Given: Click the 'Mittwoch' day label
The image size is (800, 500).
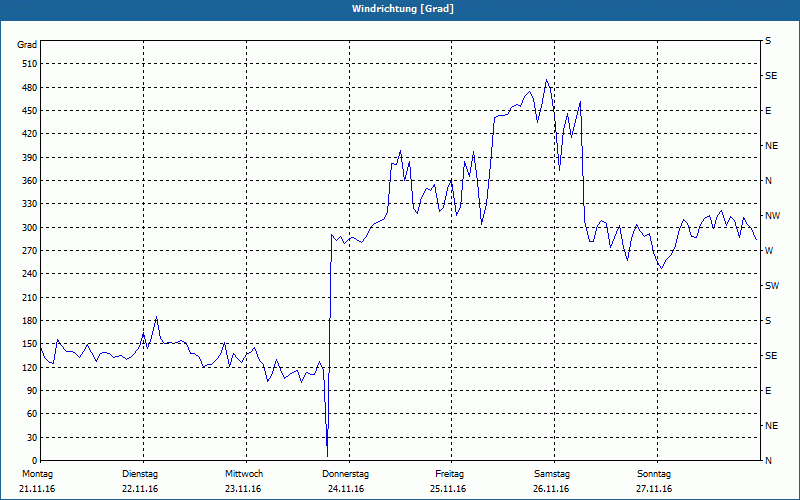Looking at the screenshot, I should click(244, 474).
